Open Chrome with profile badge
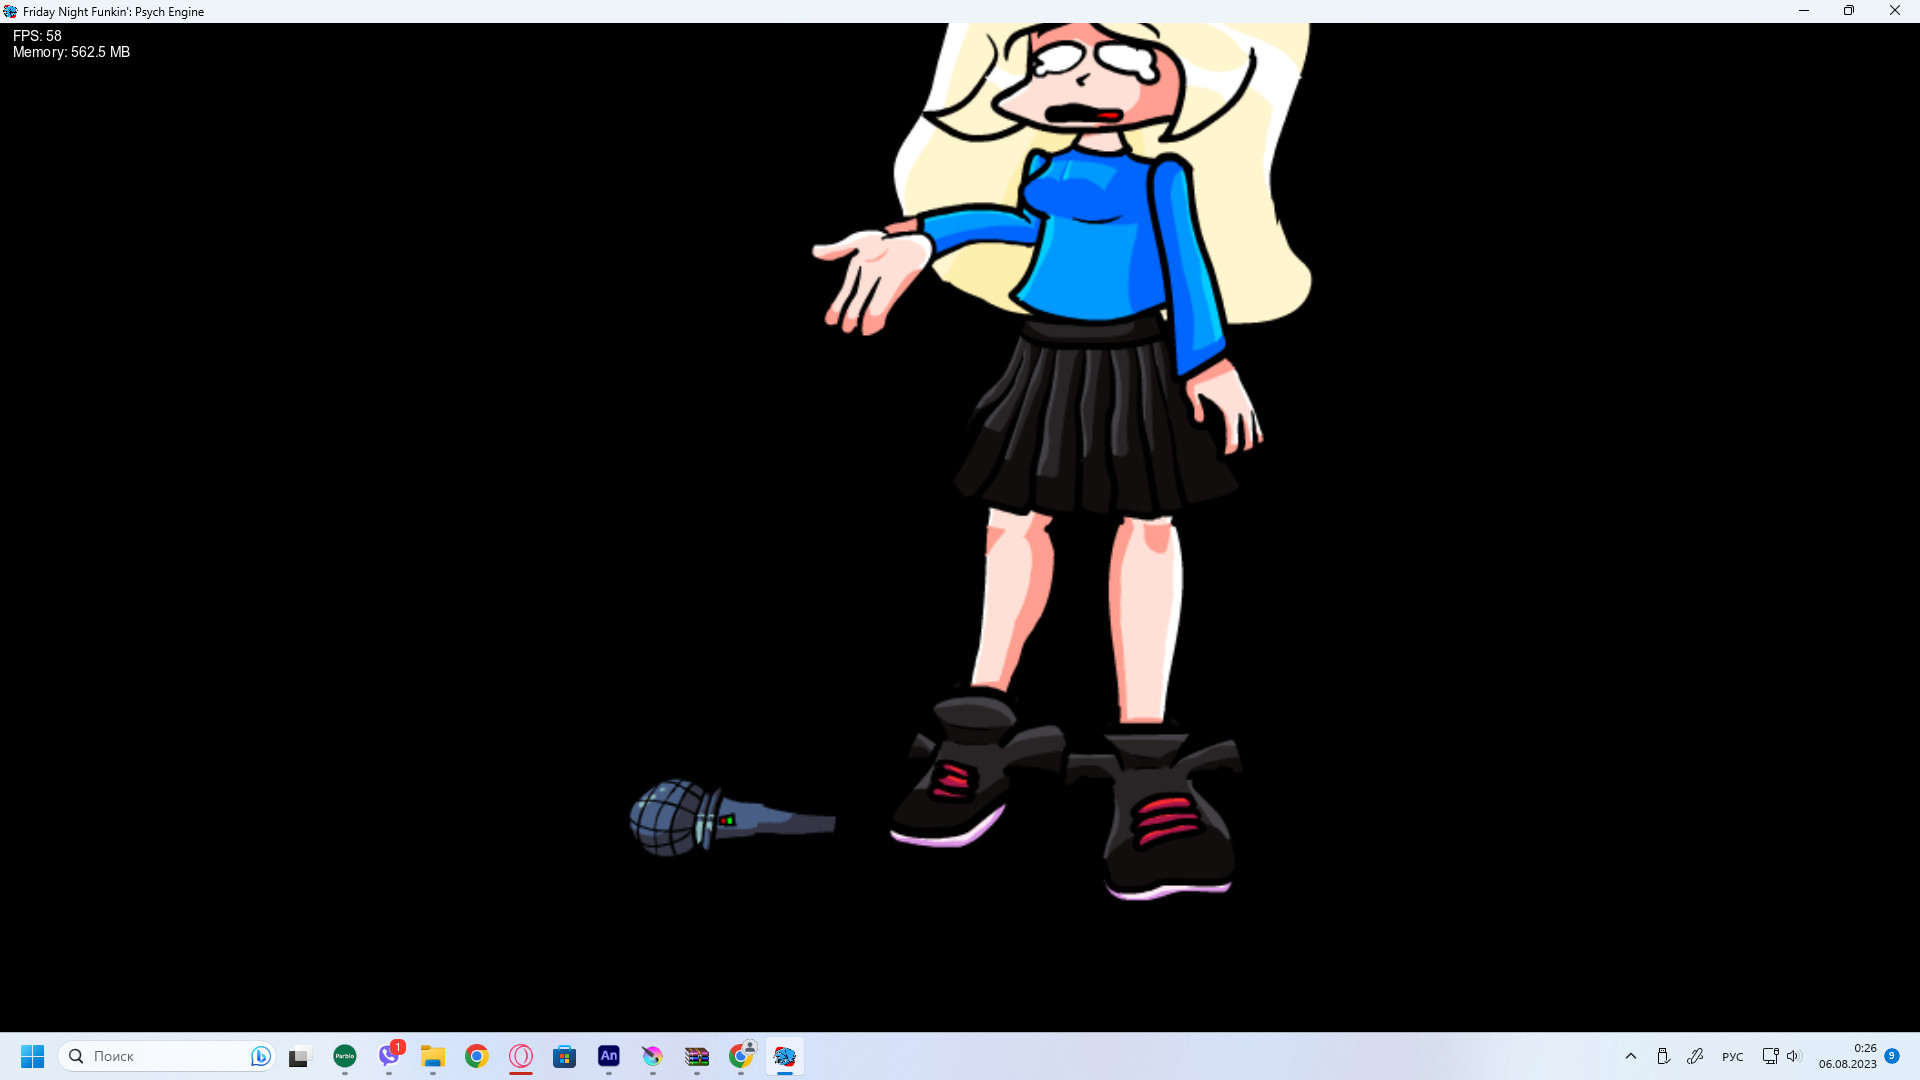This screenshot has width=1920, height=1080. coord(741,1056)
